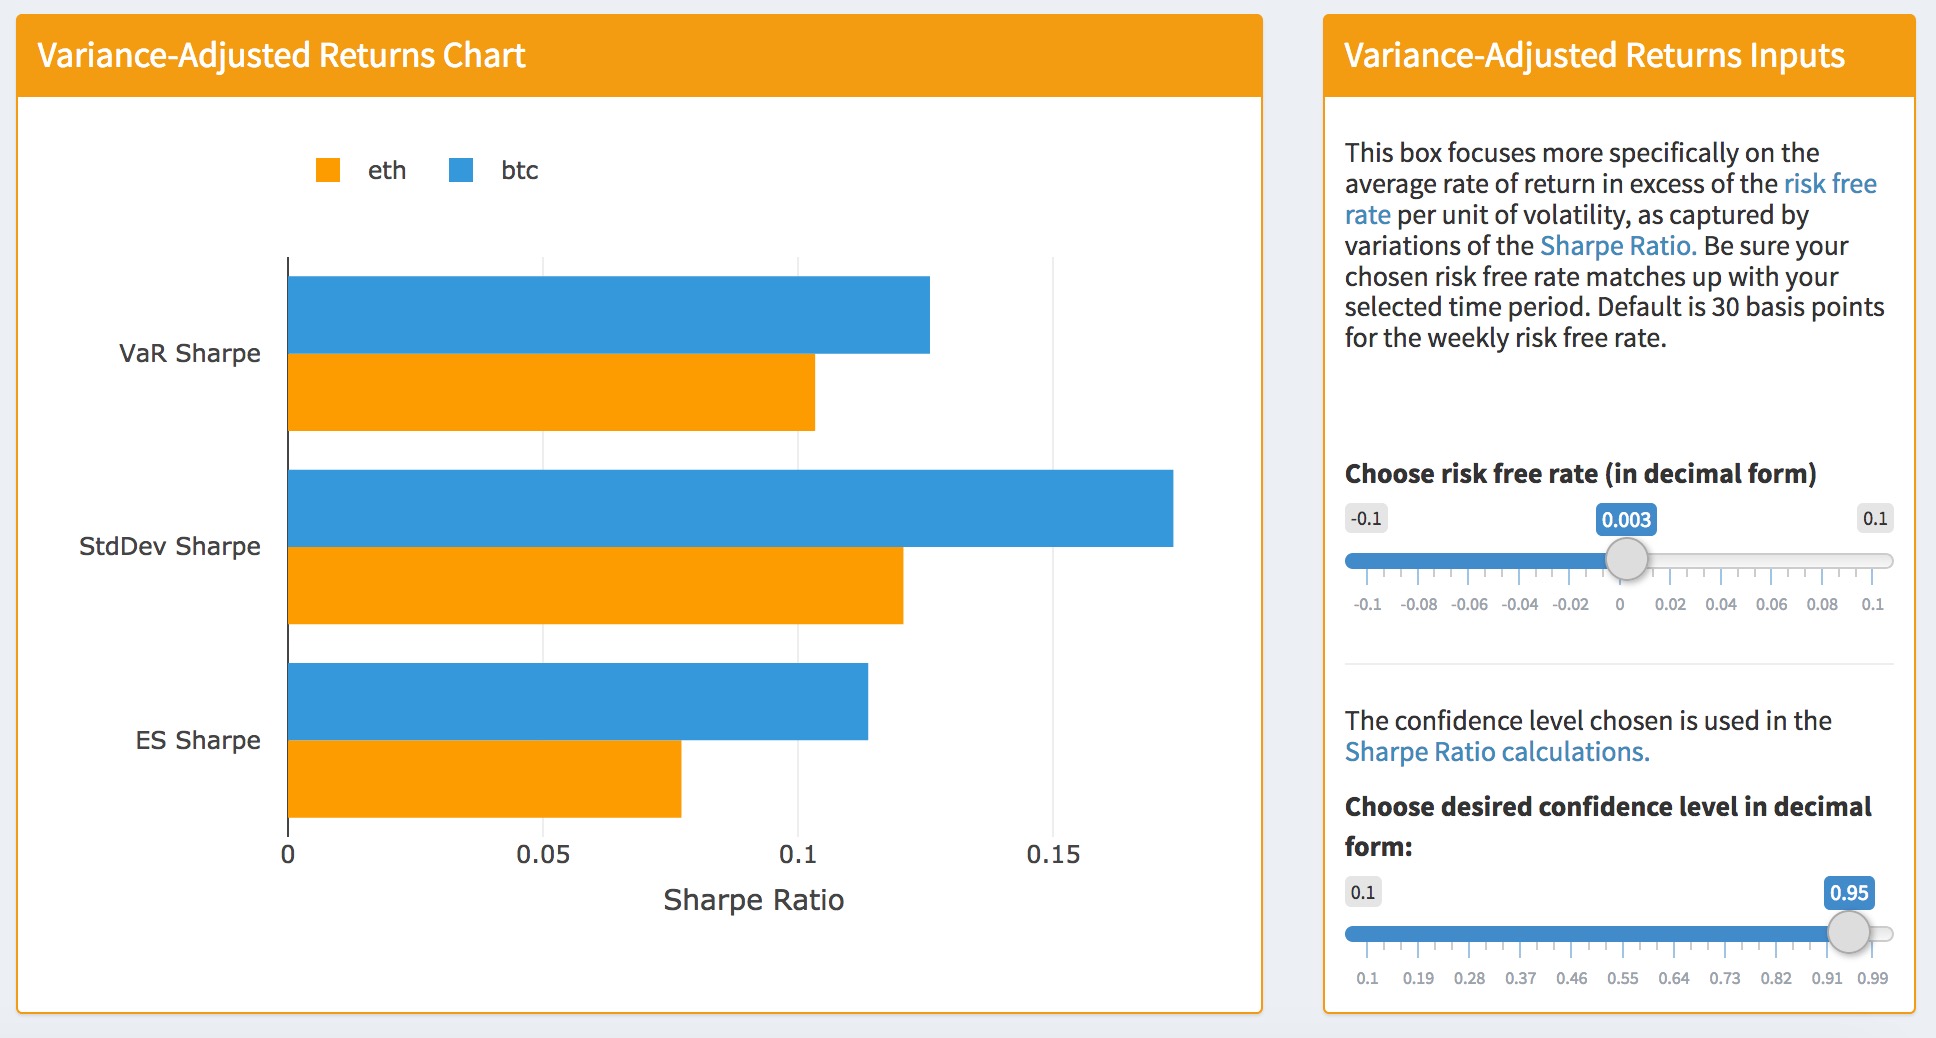
Task: Toggle the btc legend swatch
Action: tap(461, 170)
